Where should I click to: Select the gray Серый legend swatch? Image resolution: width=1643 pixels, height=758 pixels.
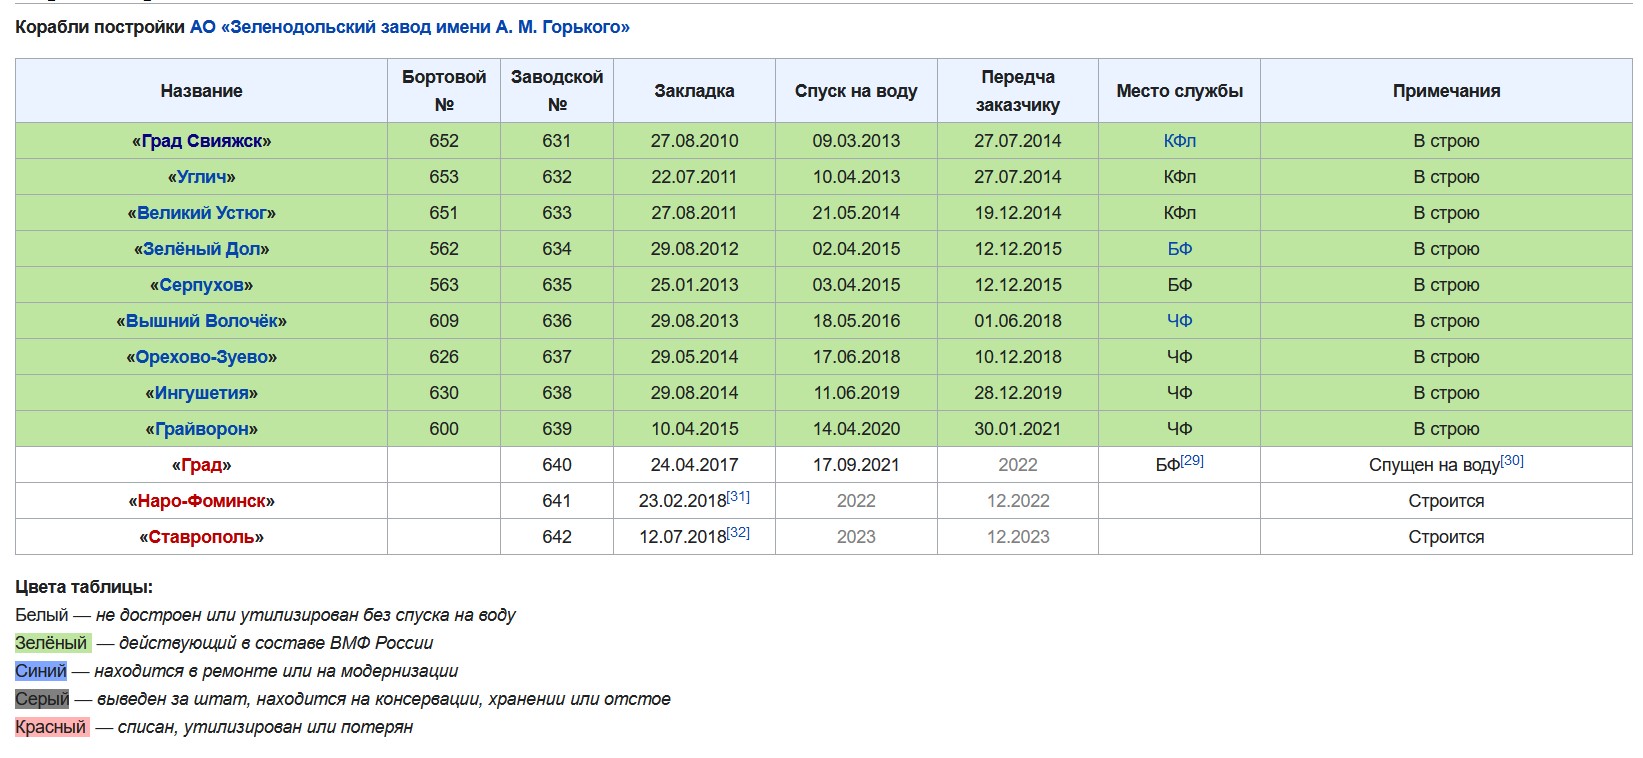click(42, 699)
